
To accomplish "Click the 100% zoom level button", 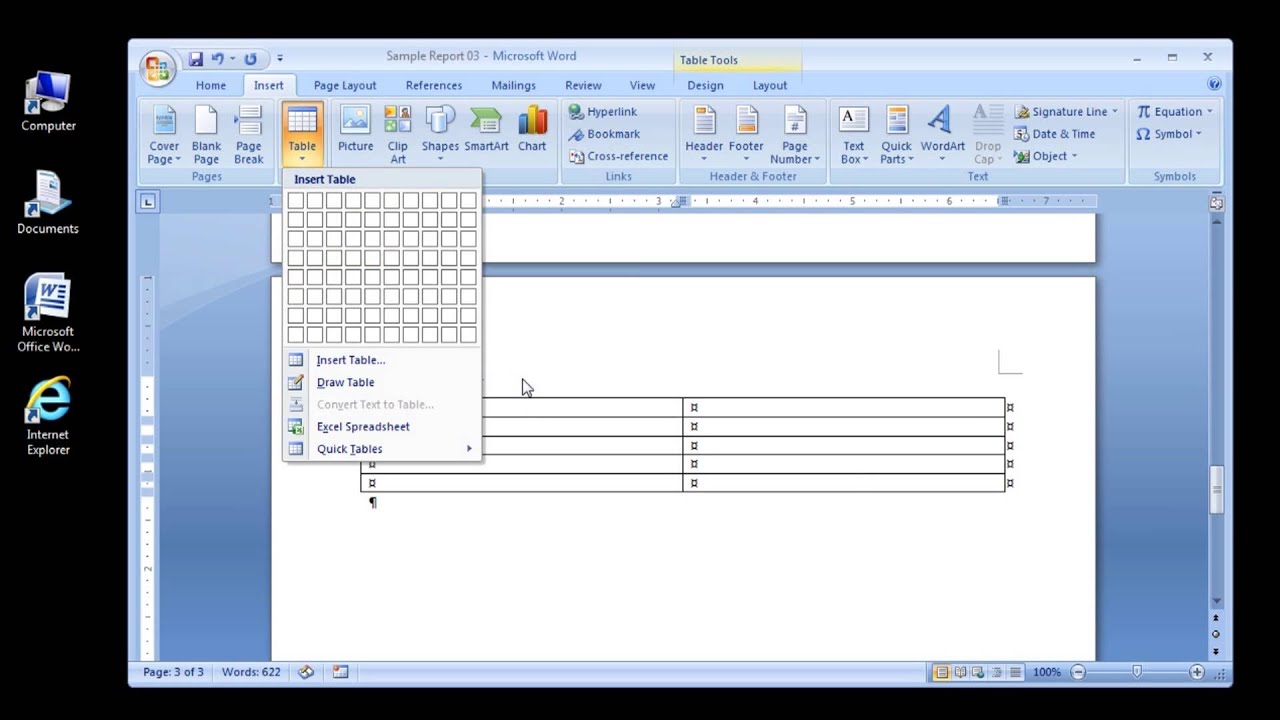I will click(1046, 672).
